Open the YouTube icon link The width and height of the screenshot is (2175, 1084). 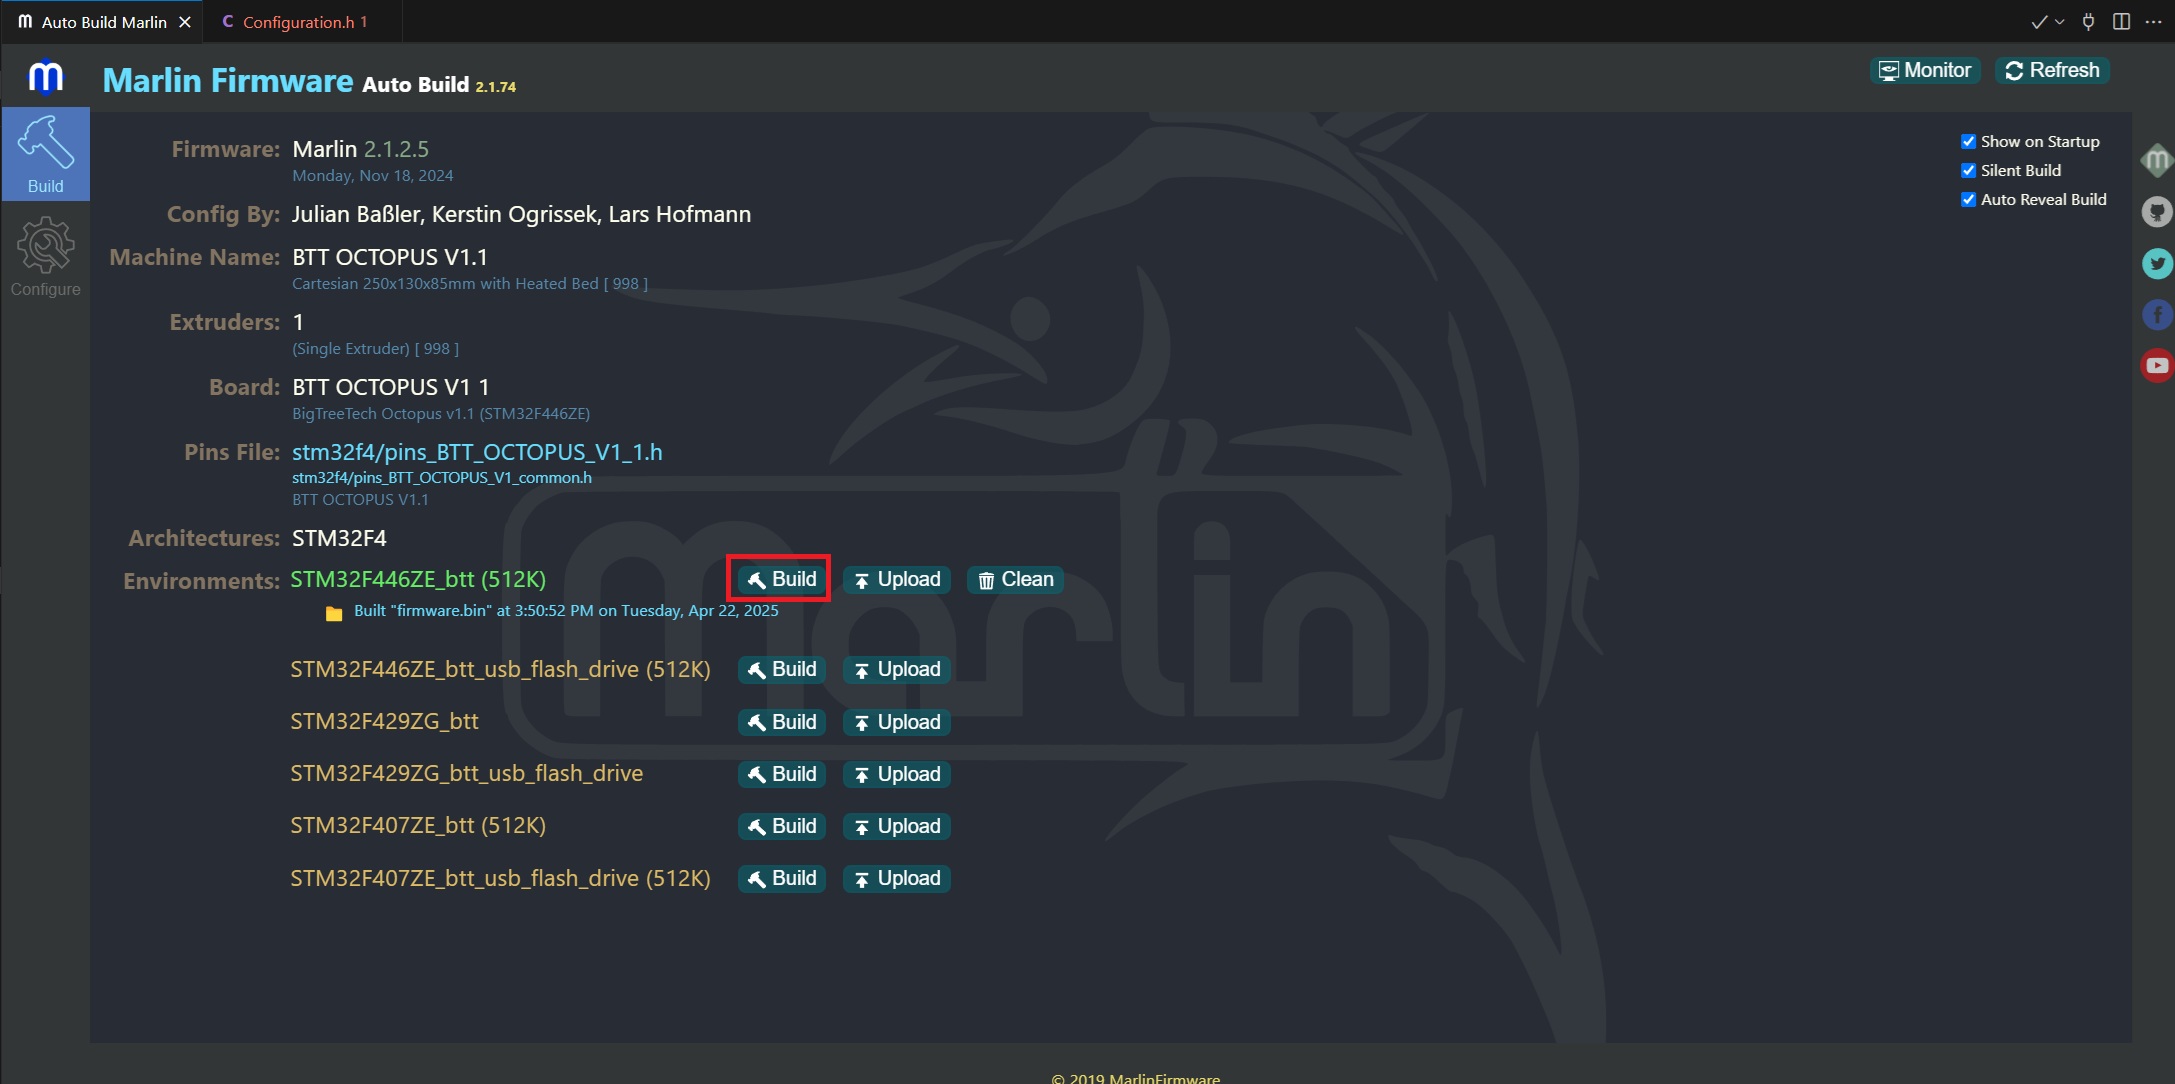2157,366
